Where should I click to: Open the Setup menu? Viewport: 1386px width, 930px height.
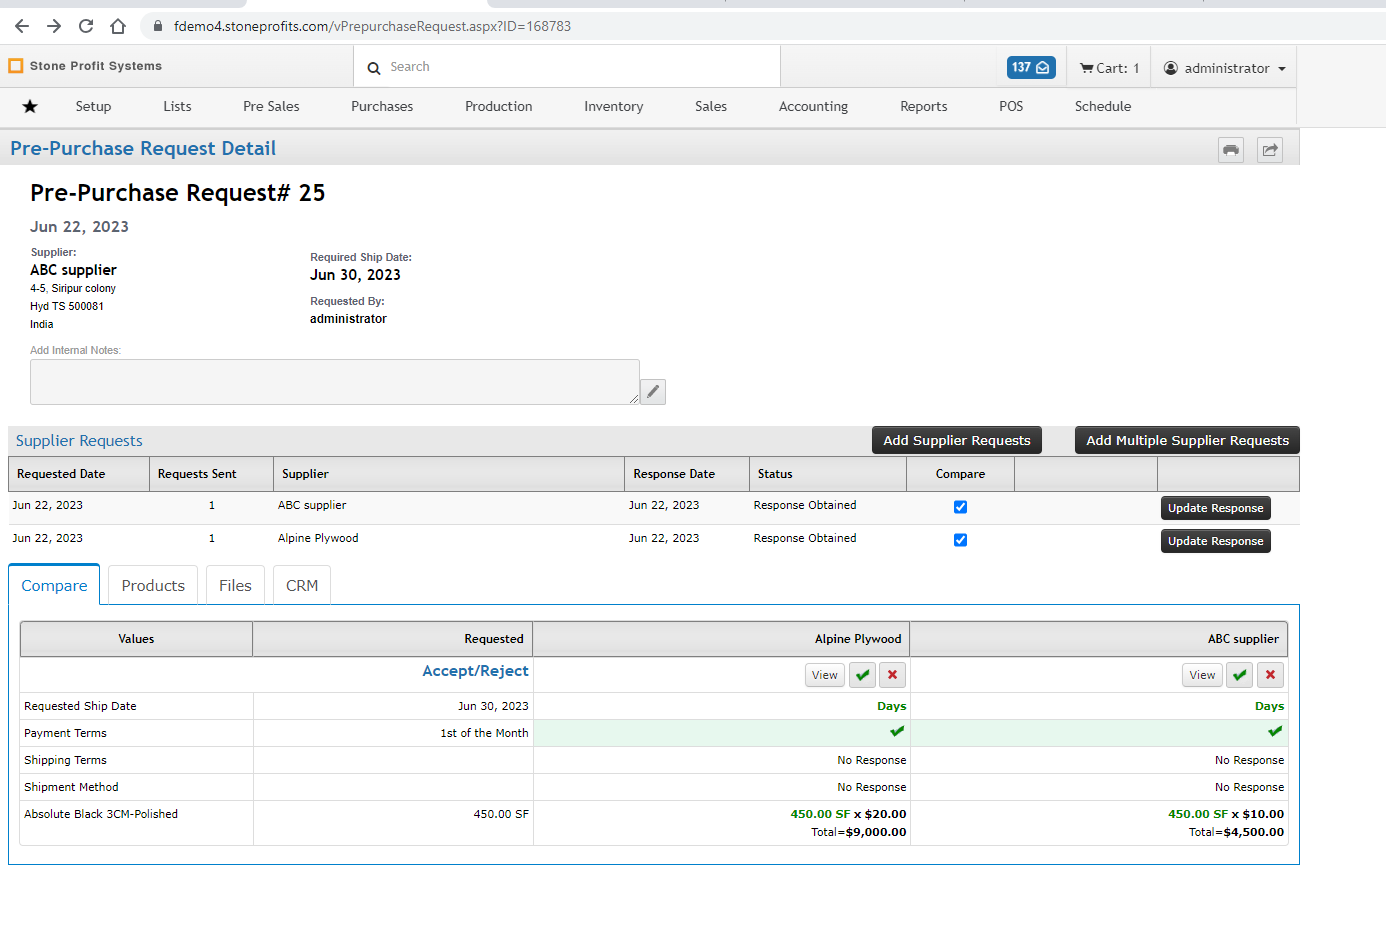[93, 106]
